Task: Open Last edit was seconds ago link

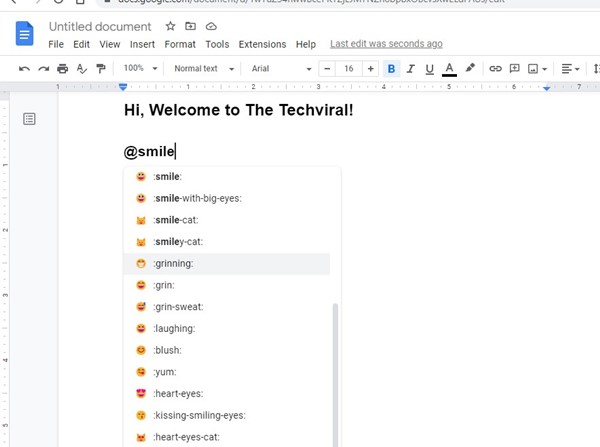Action: 386,44
